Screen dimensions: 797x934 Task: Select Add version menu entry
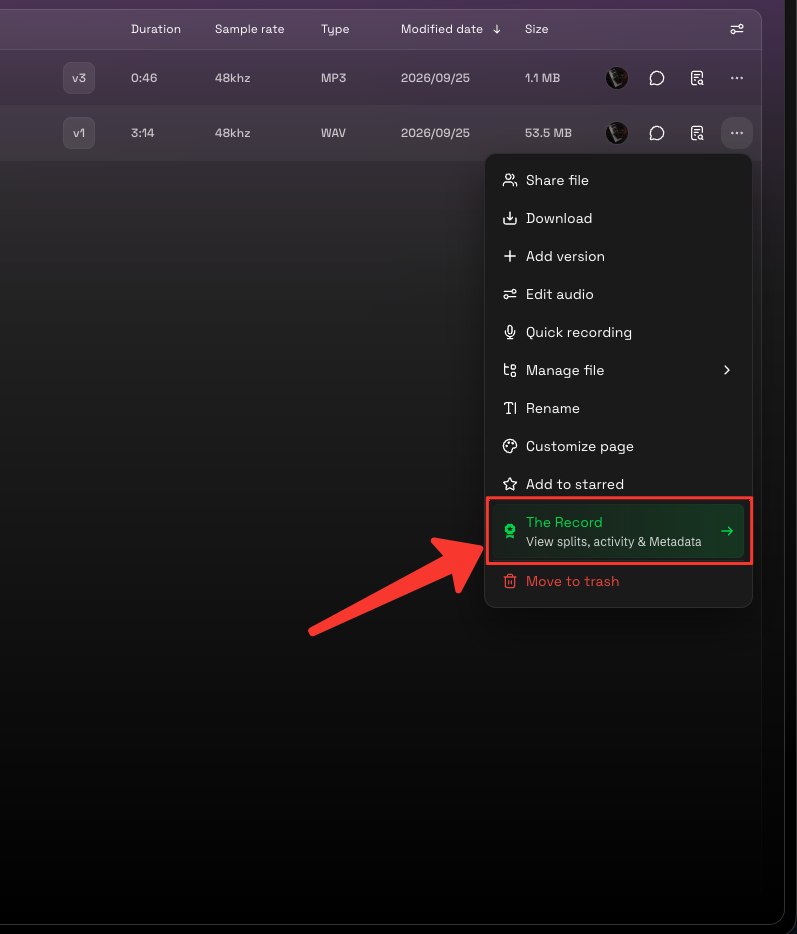618,257
